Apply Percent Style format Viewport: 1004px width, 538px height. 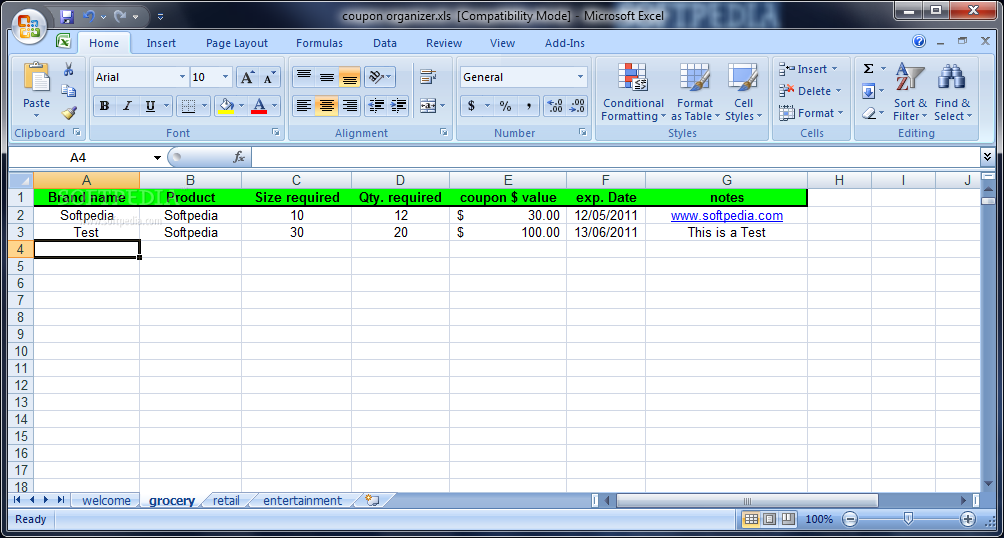coord(506,106)
